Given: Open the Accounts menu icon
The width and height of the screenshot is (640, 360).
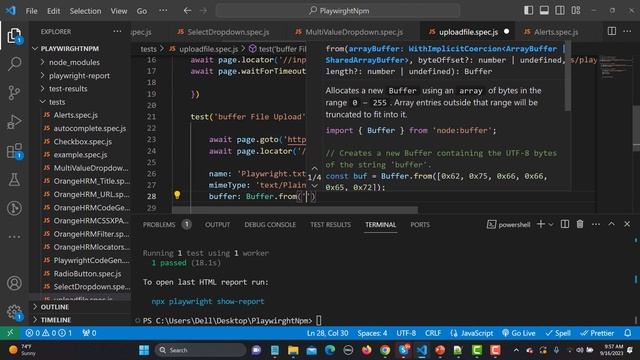Looking at the screenshot, I should pyautogui.click(x=14, y=283).
